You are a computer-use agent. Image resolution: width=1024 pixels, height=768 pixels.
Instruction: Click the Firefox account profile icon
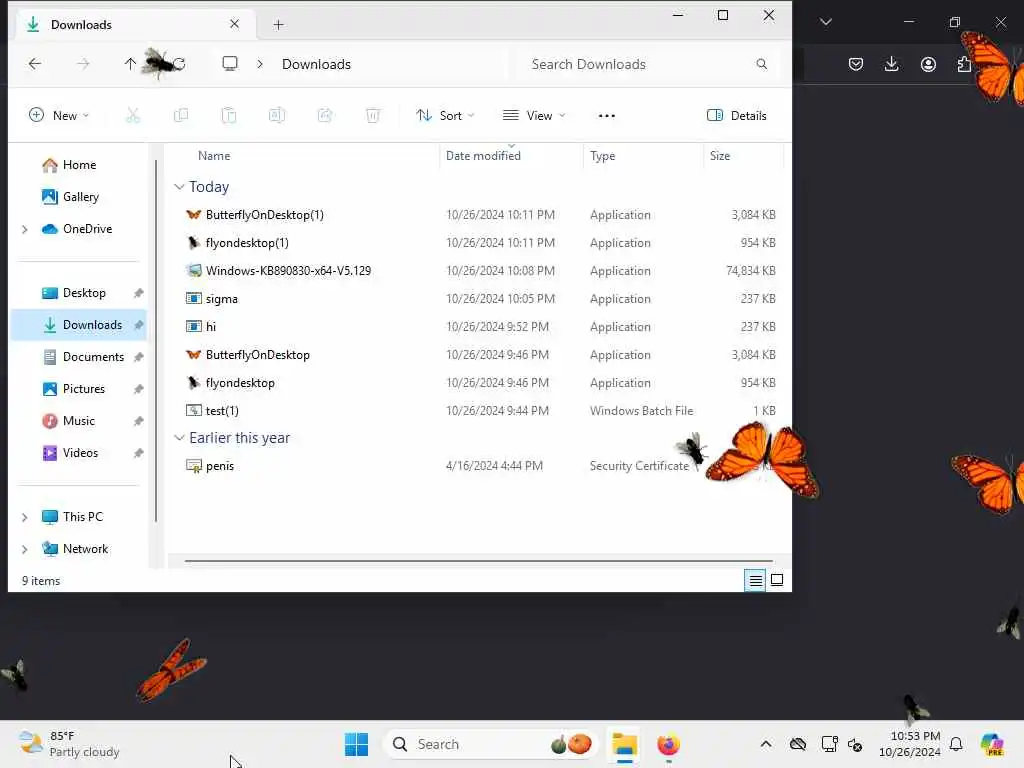(928, 64)
